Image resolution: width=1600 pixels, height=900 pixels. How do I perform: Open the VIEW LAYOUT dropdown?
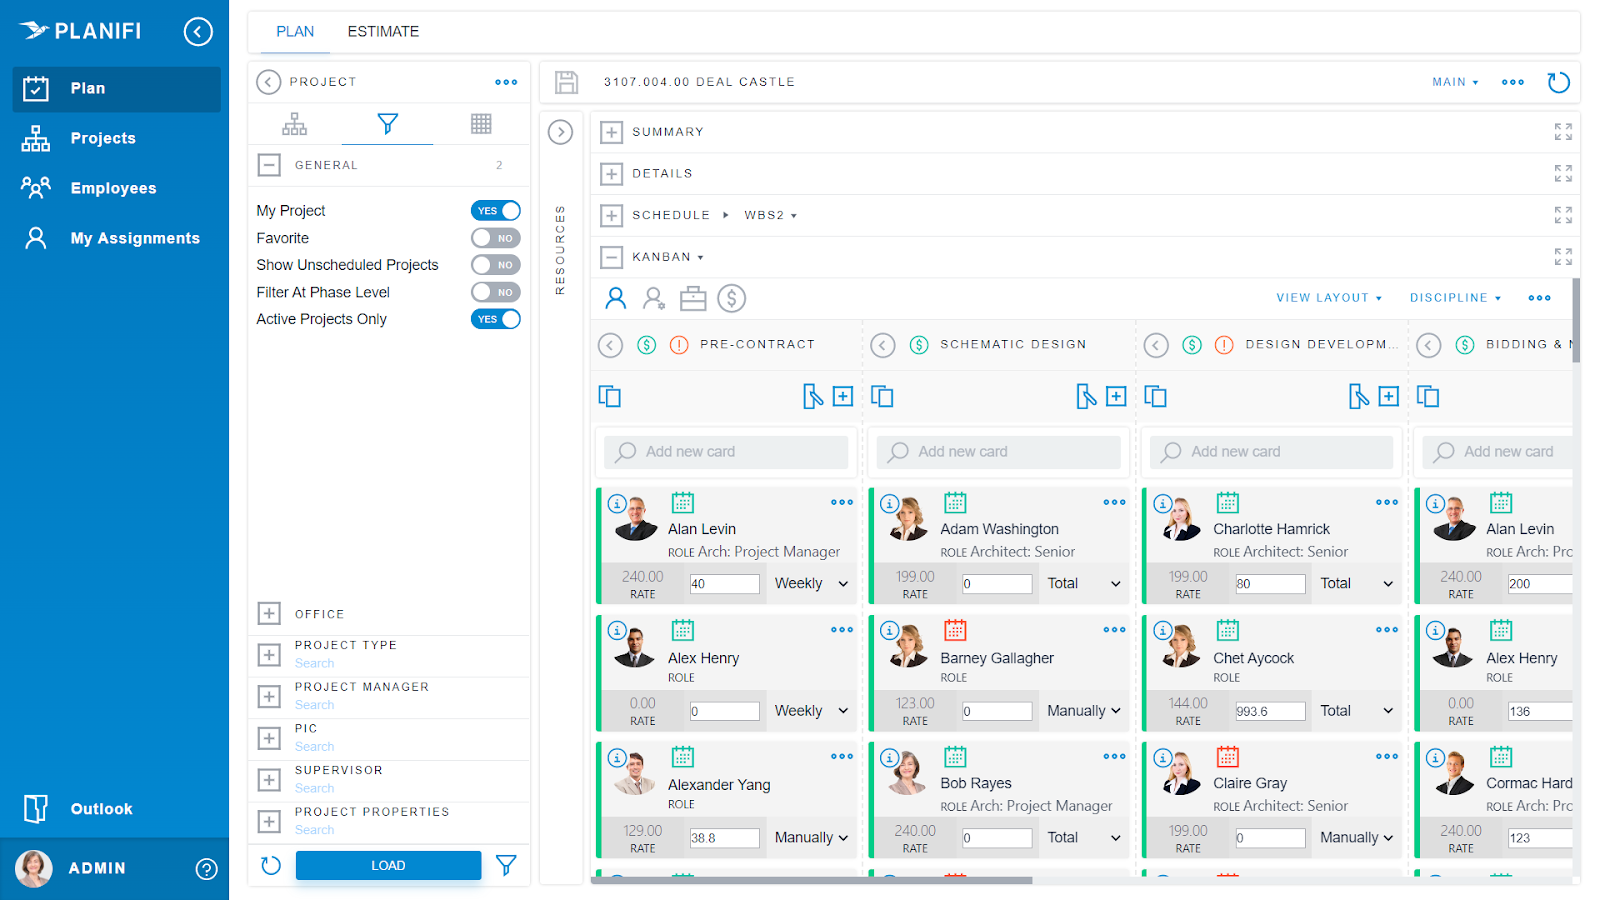pyautogui.click(x=1329, y=297)
